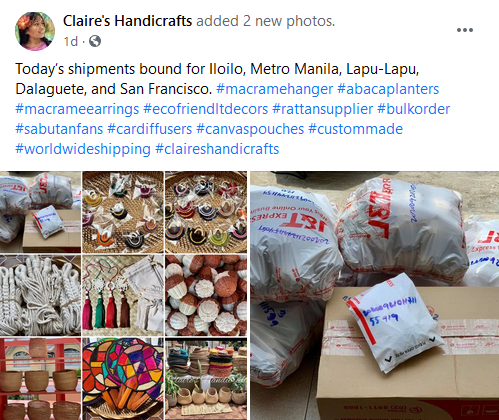Follow the #abacaplanters hashtag link
The height and width of the screenshot is (420, 499).
coord(388,89)
